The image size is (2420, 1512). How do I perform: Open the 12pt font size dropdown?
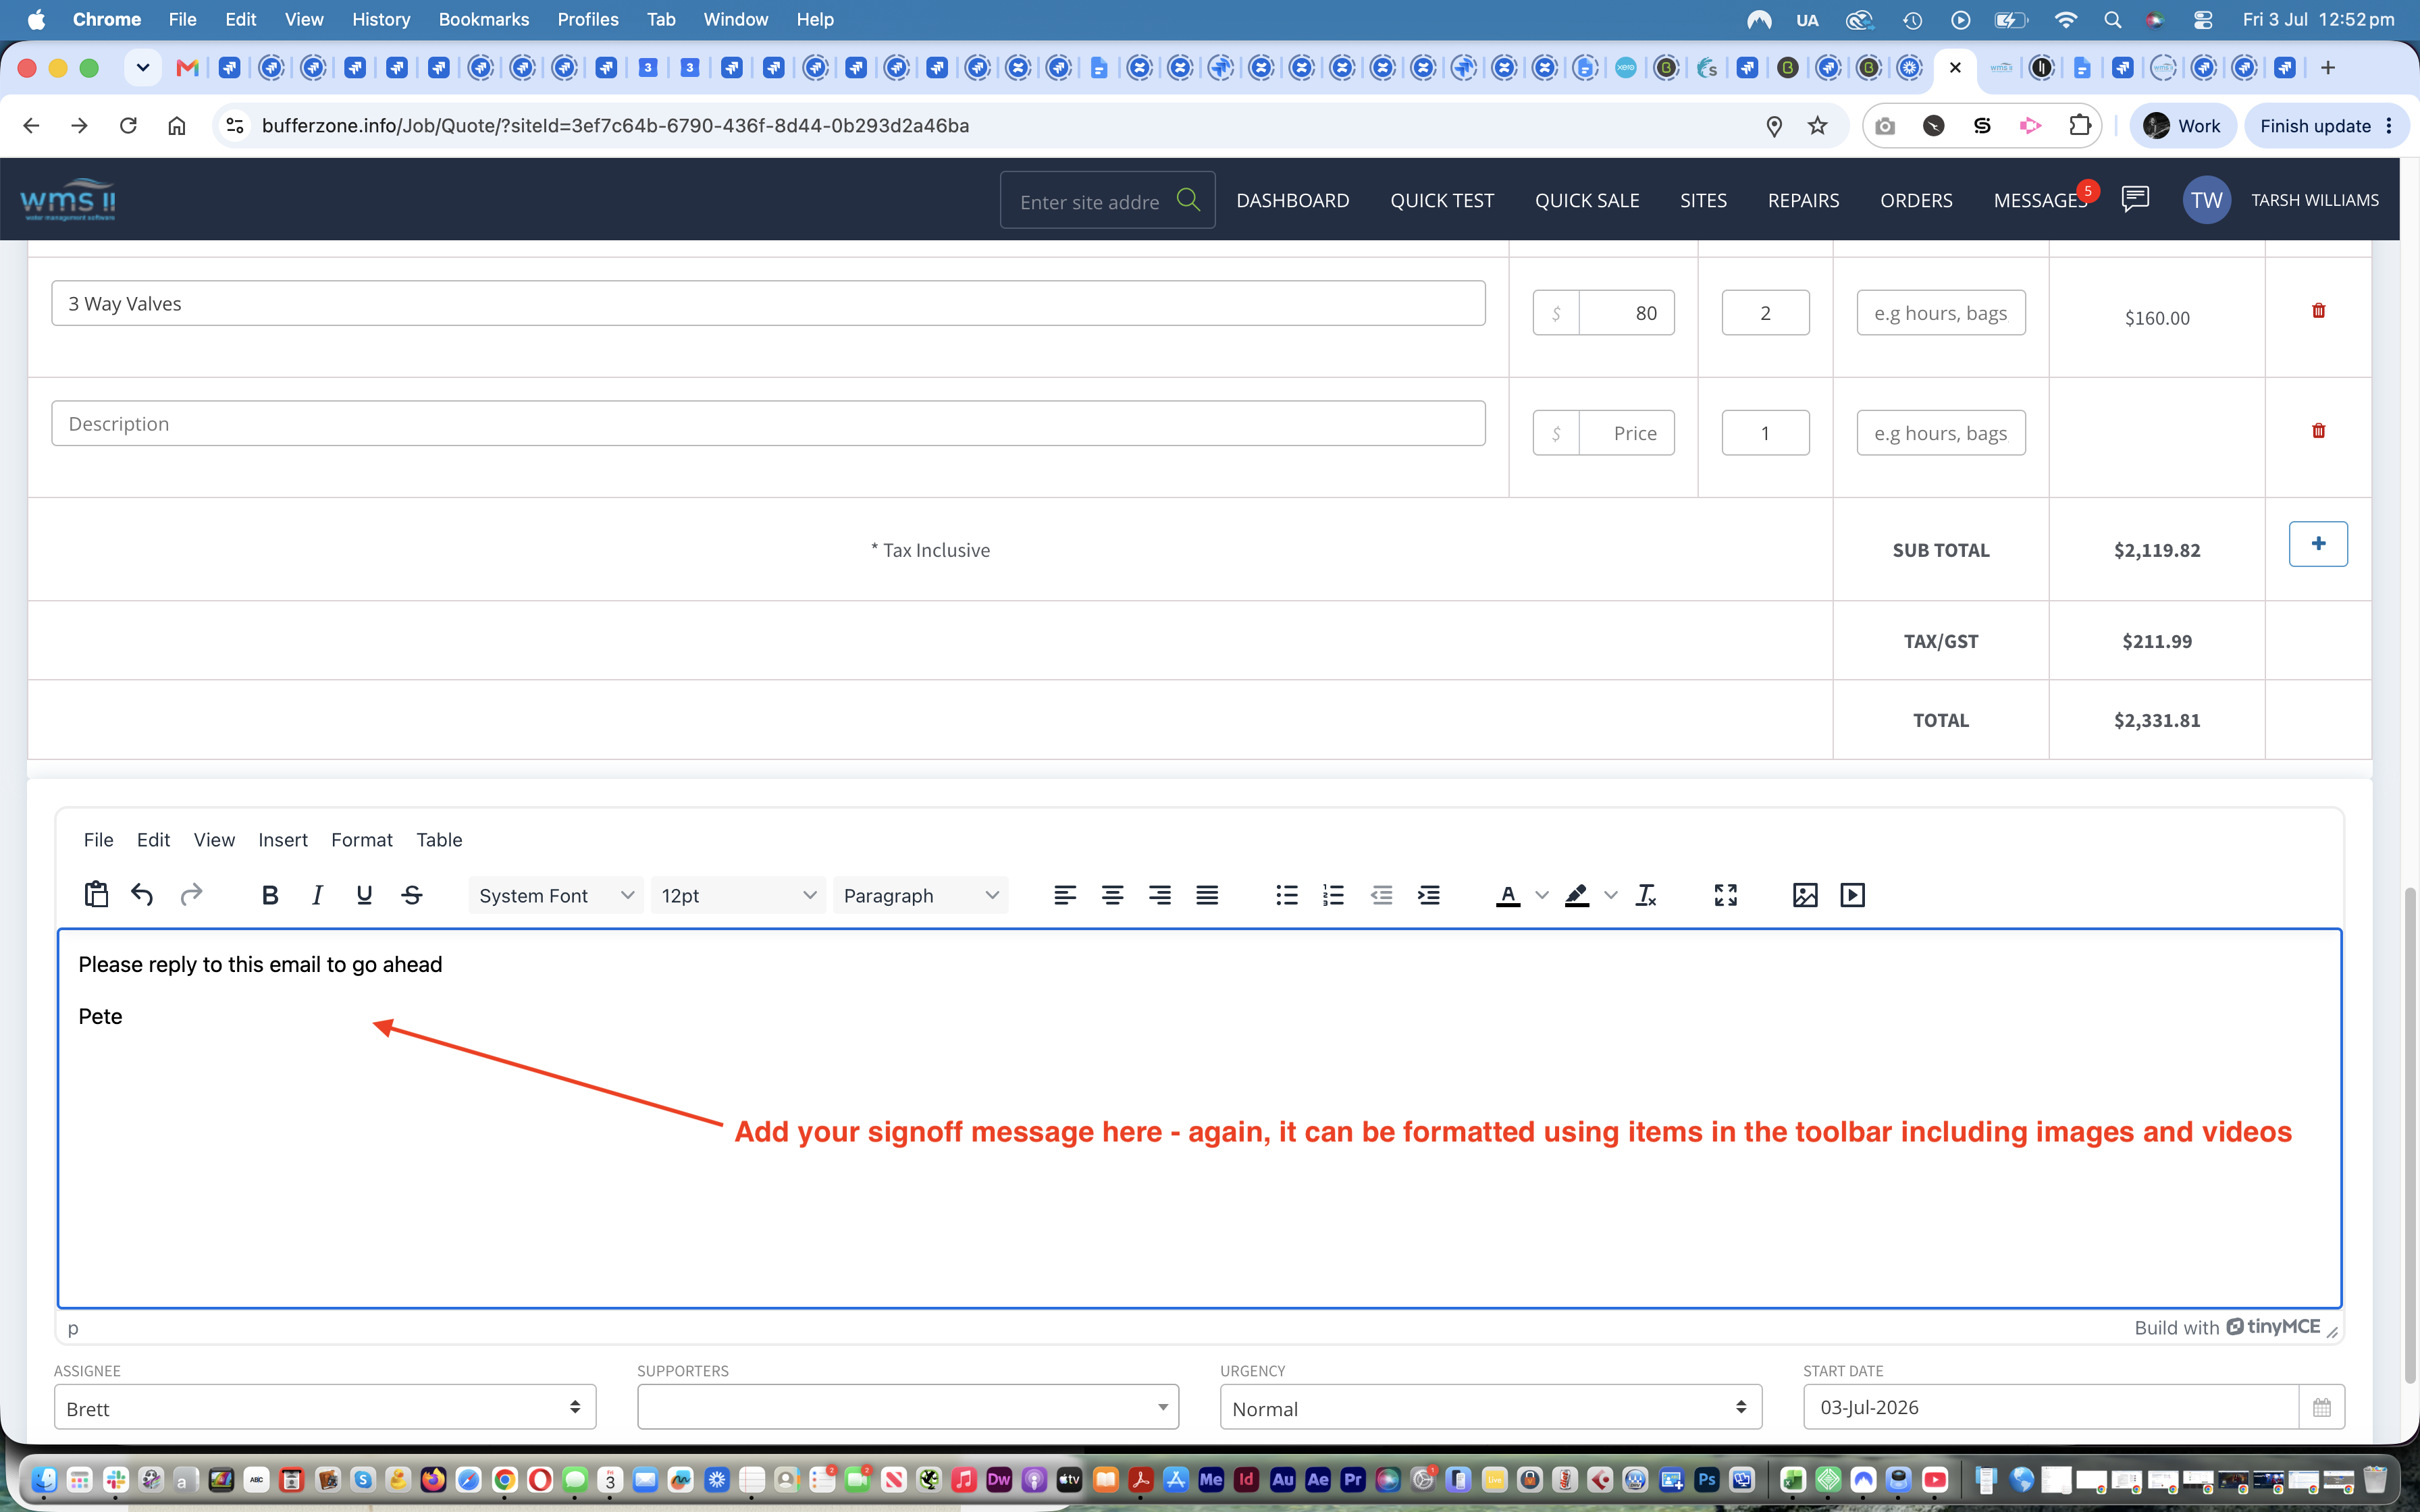(738, 895)
